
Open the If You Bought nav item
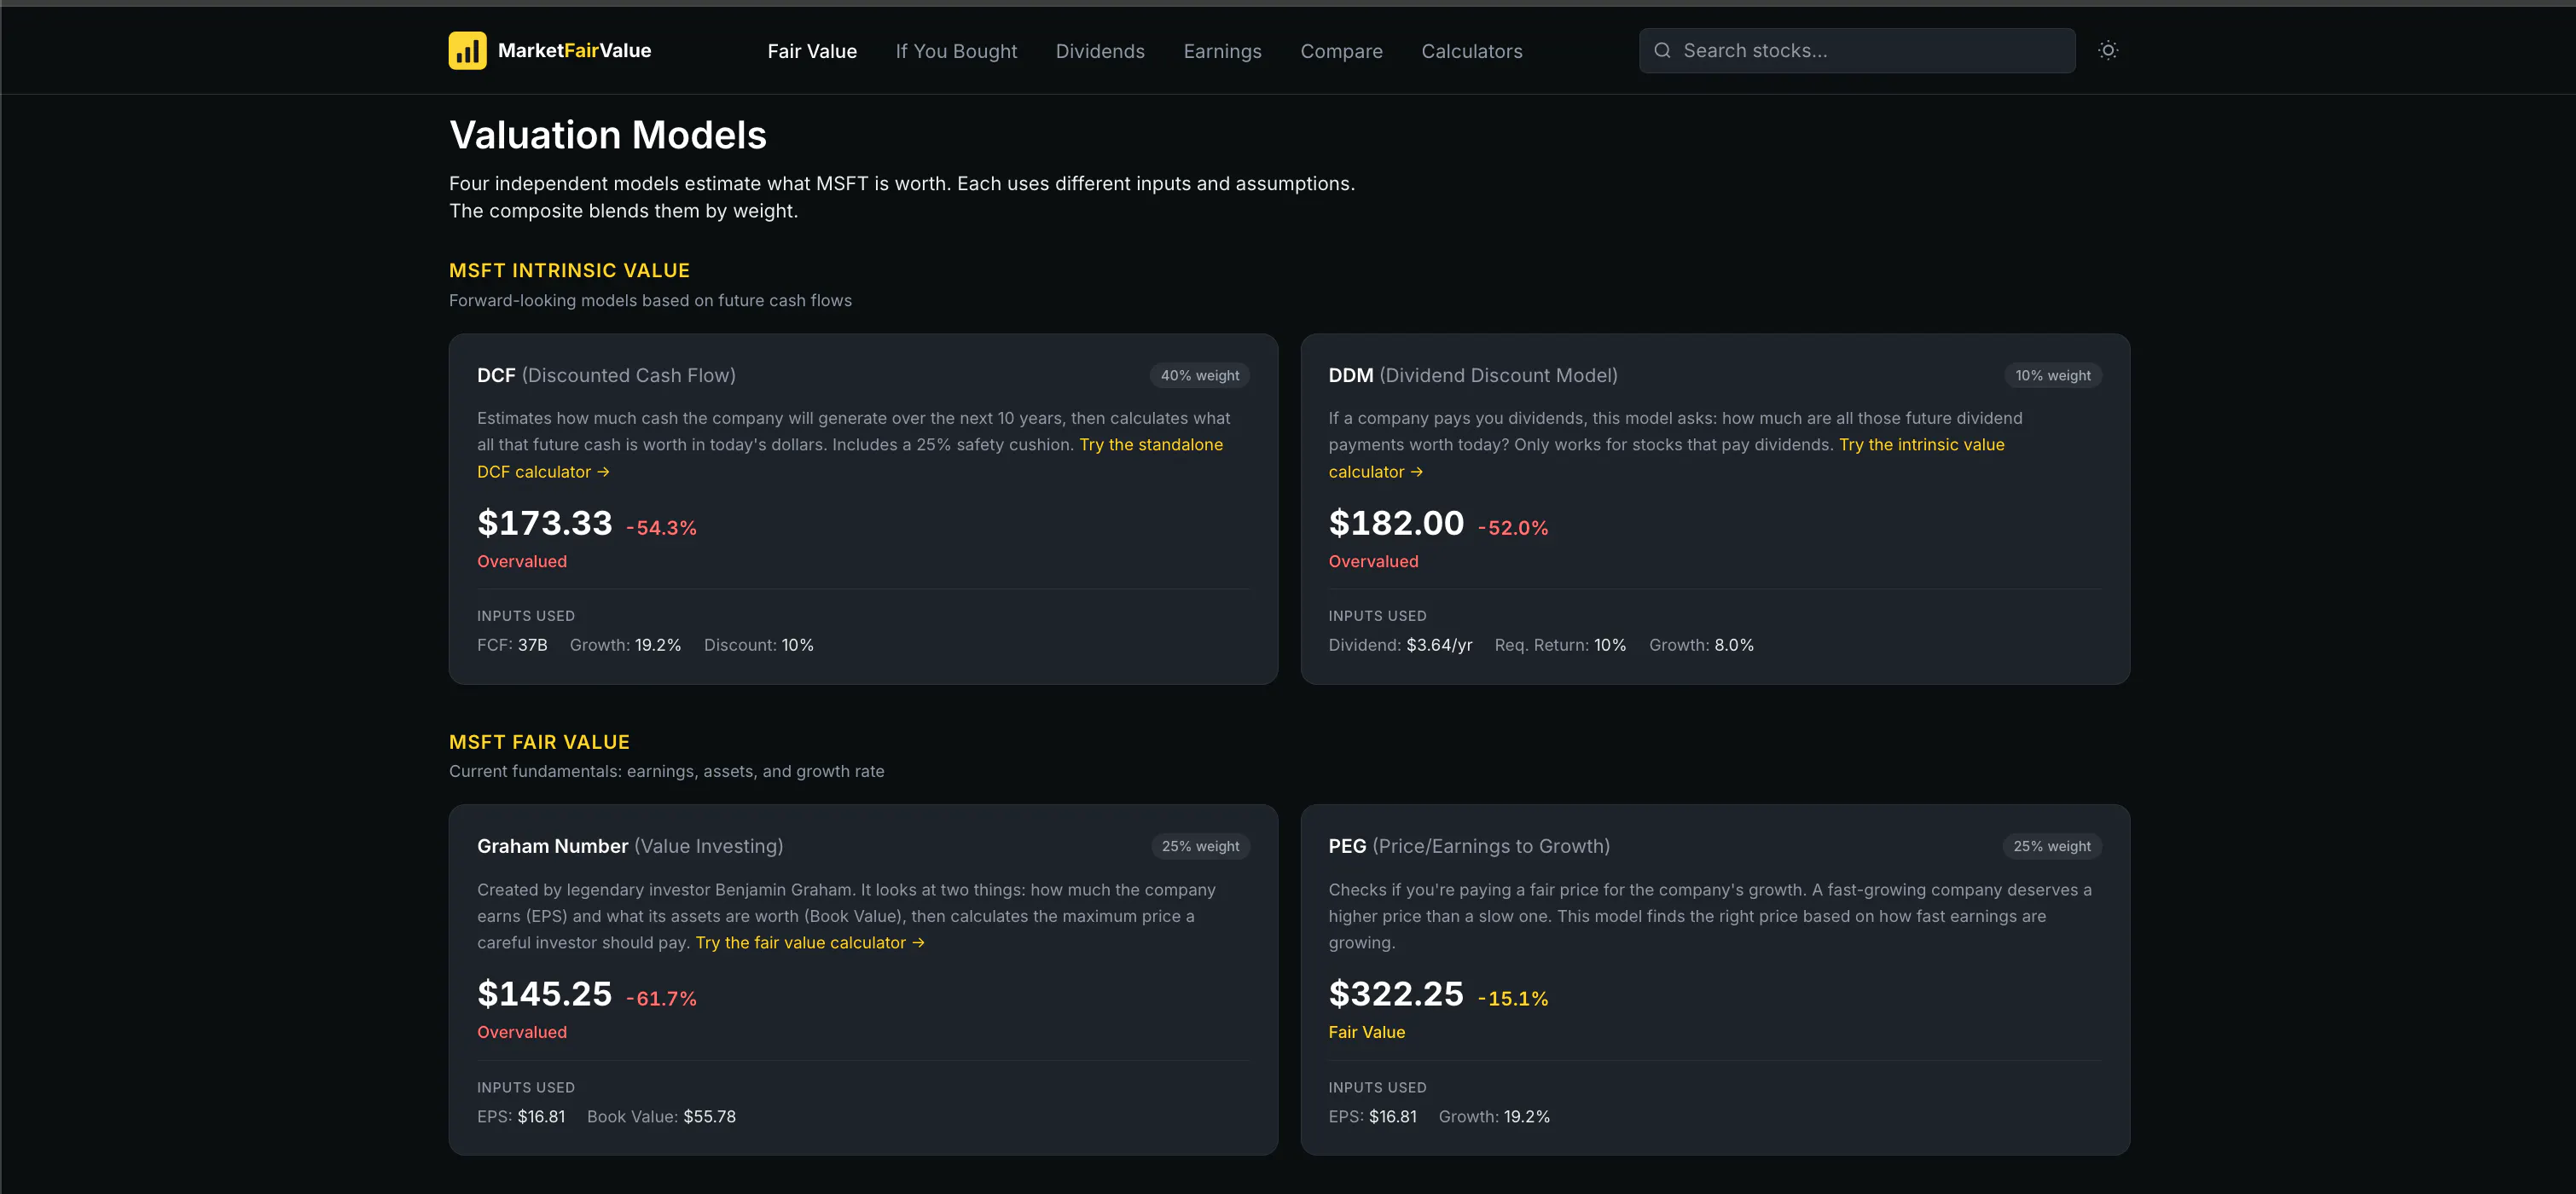(x=956, y=51)
